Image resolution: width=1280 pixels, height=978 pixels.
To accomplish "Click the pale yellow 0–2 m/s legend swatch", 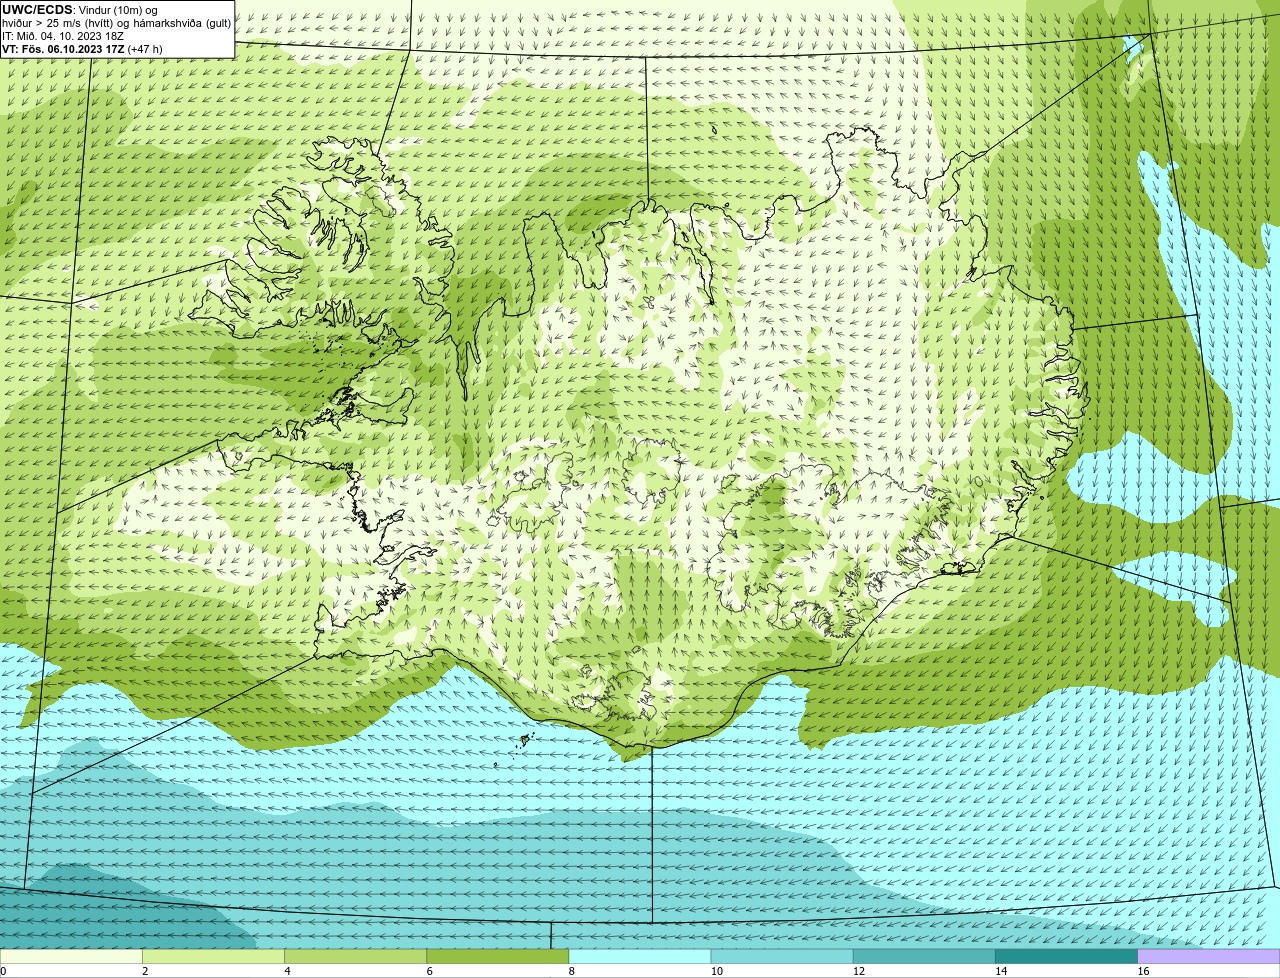I will click(71, 956).
